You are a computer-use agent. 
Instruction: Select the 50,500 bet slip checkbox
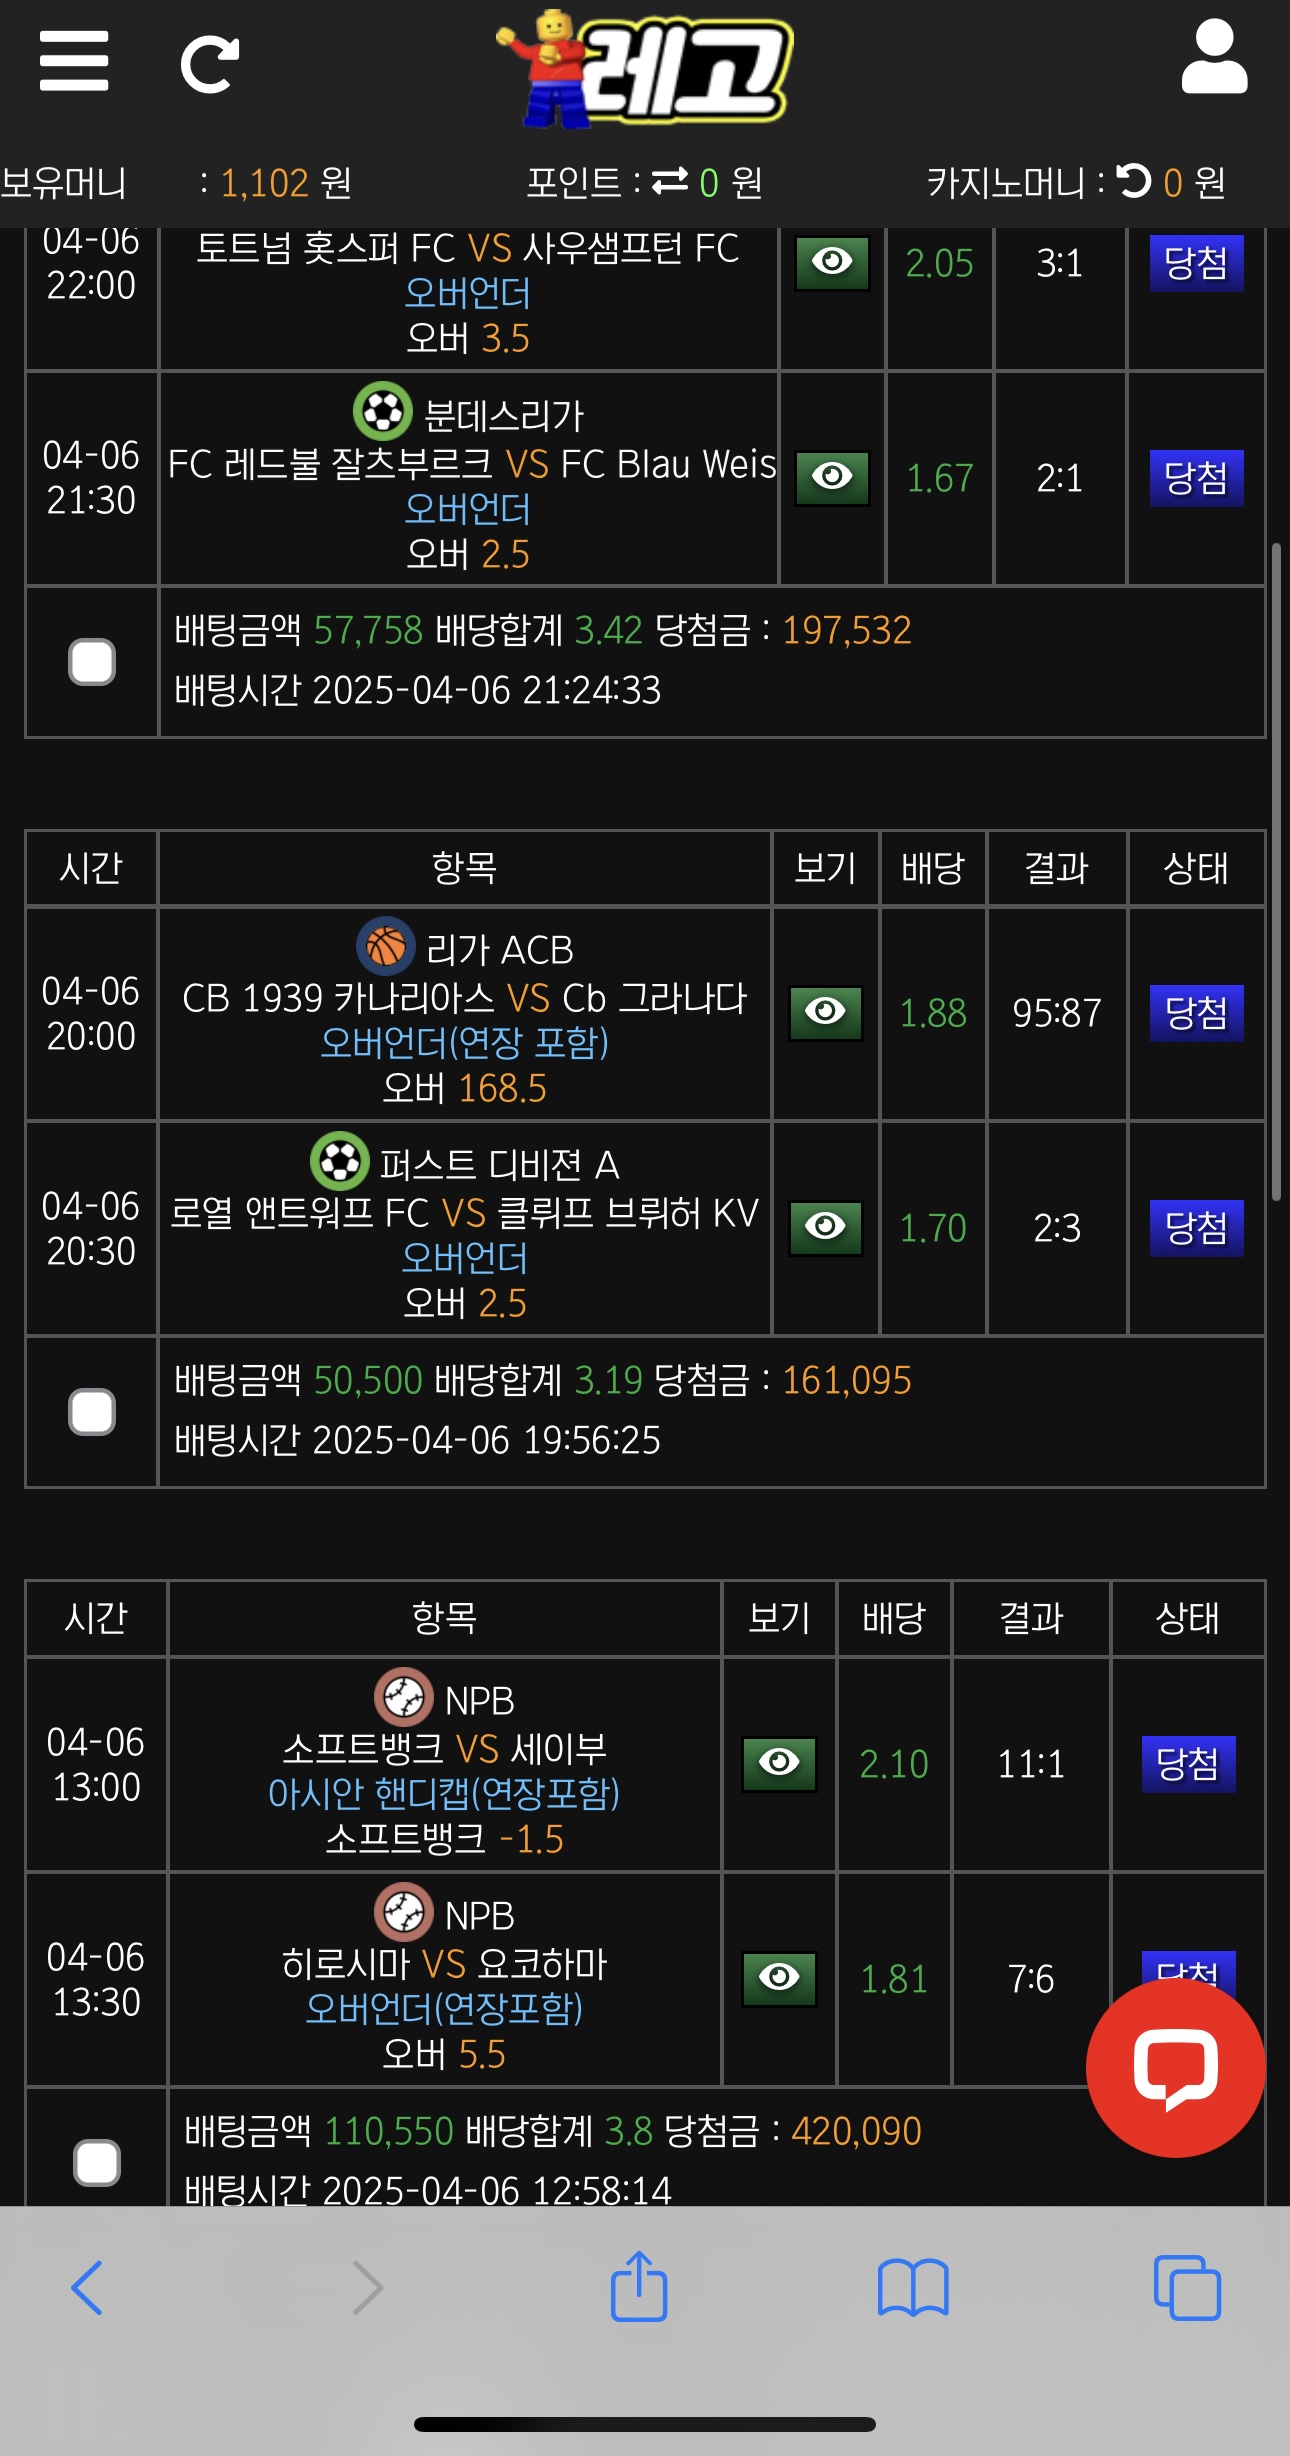(92, 1412)
